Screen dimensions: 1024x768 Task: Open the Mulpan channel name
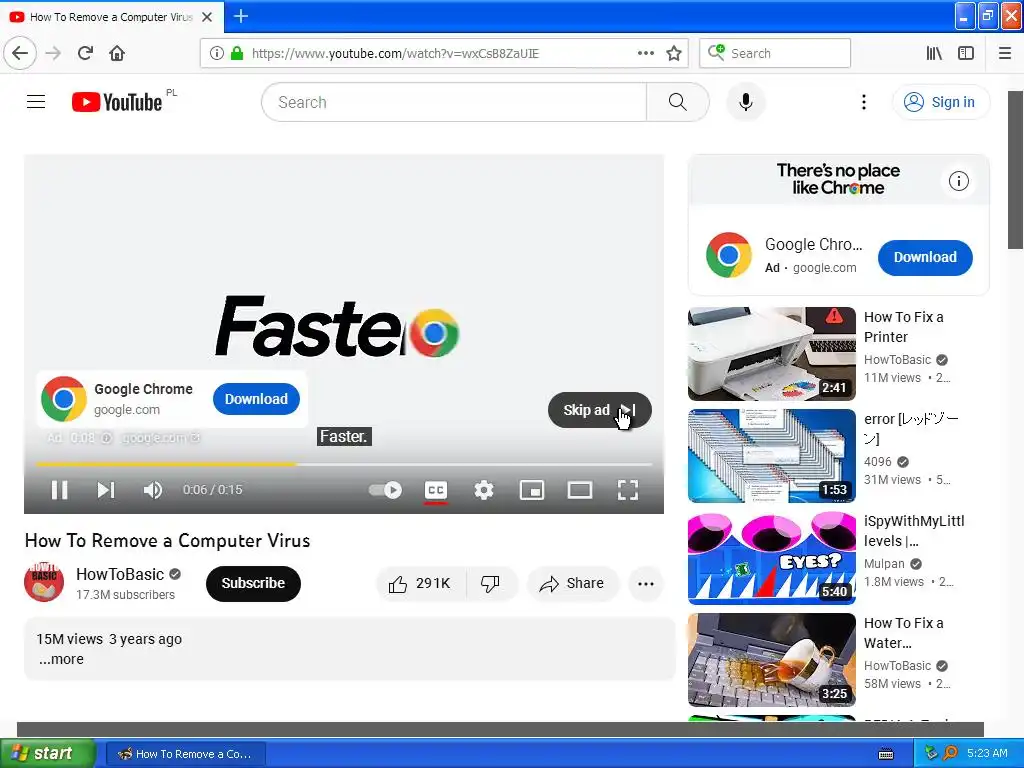pos(884,564)
